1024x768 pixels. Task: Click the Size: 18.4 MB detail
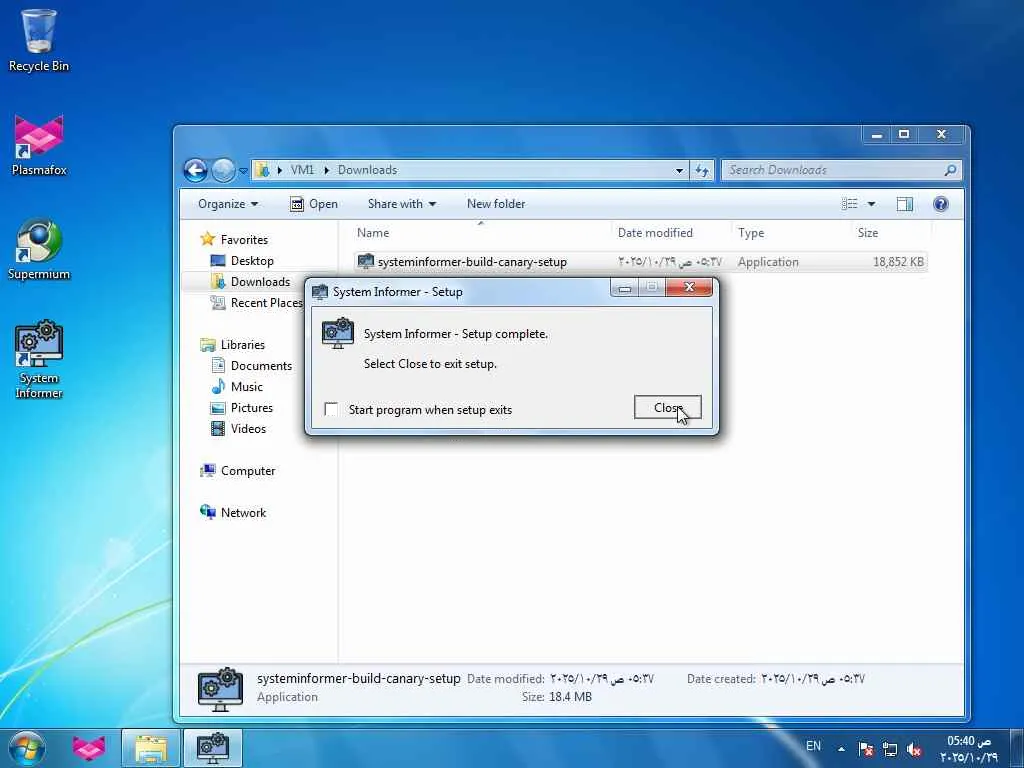pos(556,697)
